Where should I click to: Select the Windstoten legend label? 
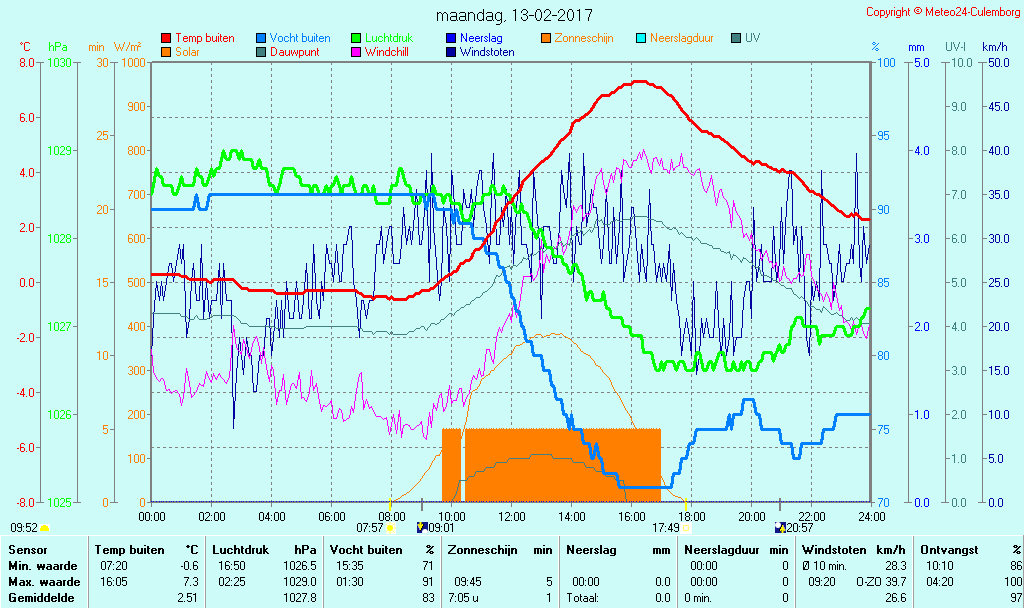coord(487,52)
